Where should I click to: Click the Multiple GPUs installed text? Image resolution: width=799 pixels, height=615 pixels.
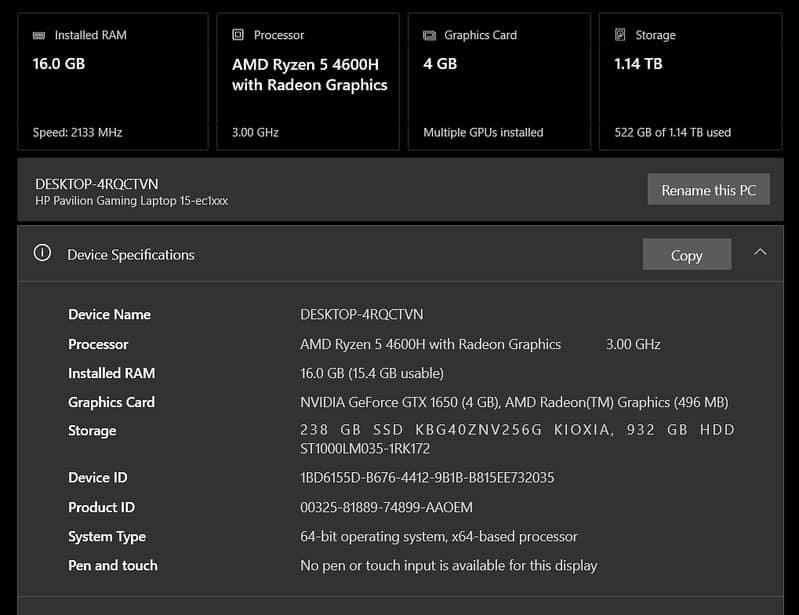click(483, 132)
